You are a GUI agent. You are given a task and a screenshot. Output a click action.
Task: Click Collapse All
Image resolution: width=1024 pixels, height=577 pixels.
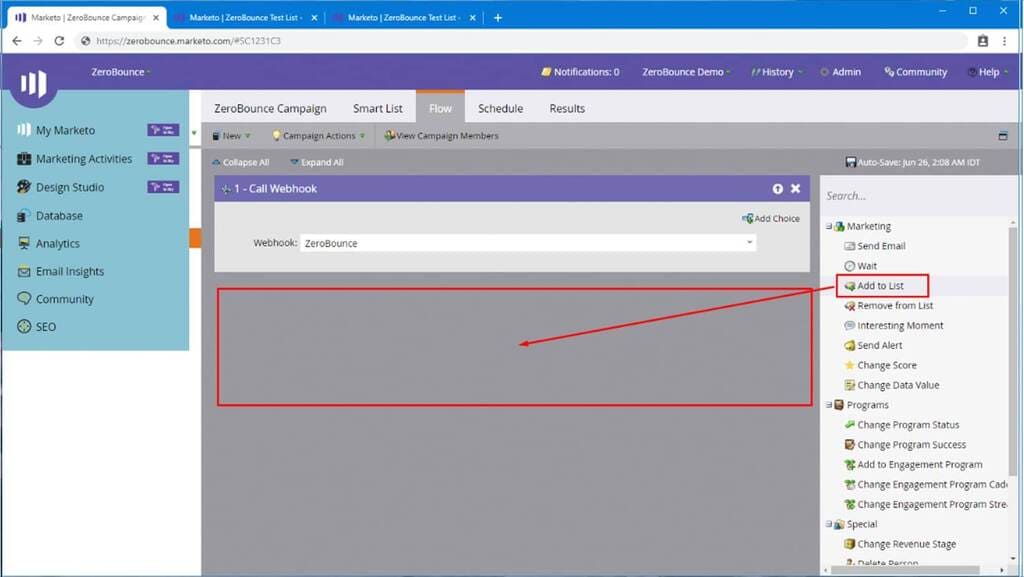click(x=240, y=162)
